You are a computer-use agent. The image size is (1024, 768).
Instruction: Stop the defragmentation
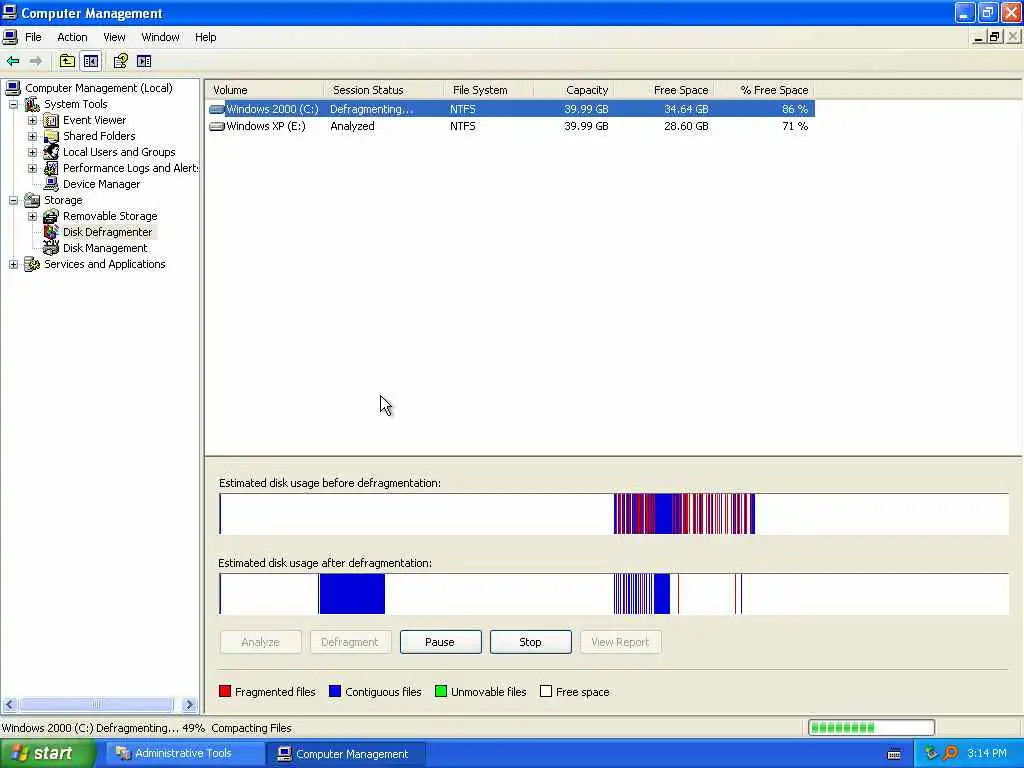coord(530,642)
